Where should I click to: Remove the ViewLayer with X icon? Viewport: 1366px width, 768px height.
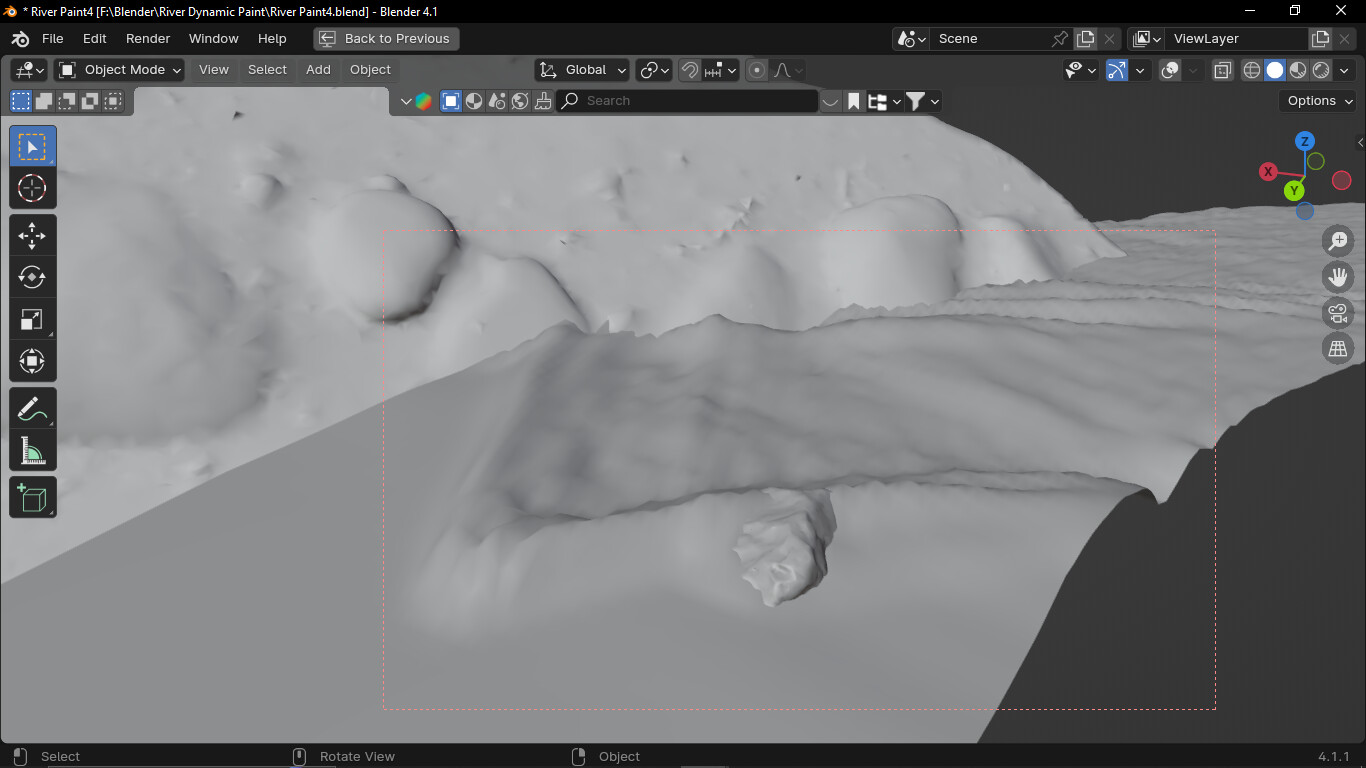pos(1344,39)
